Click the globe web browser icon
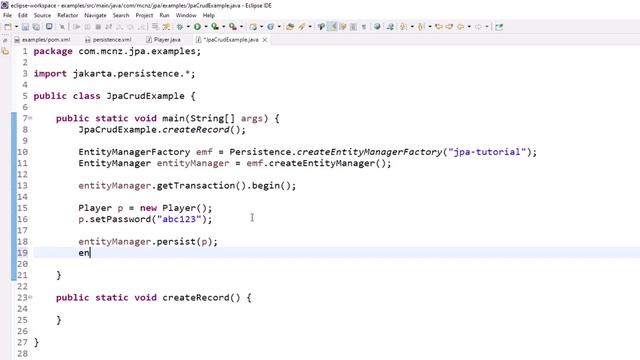Image resolution: width=640 pixels, height=360 pixels. (x=377, y=27)
